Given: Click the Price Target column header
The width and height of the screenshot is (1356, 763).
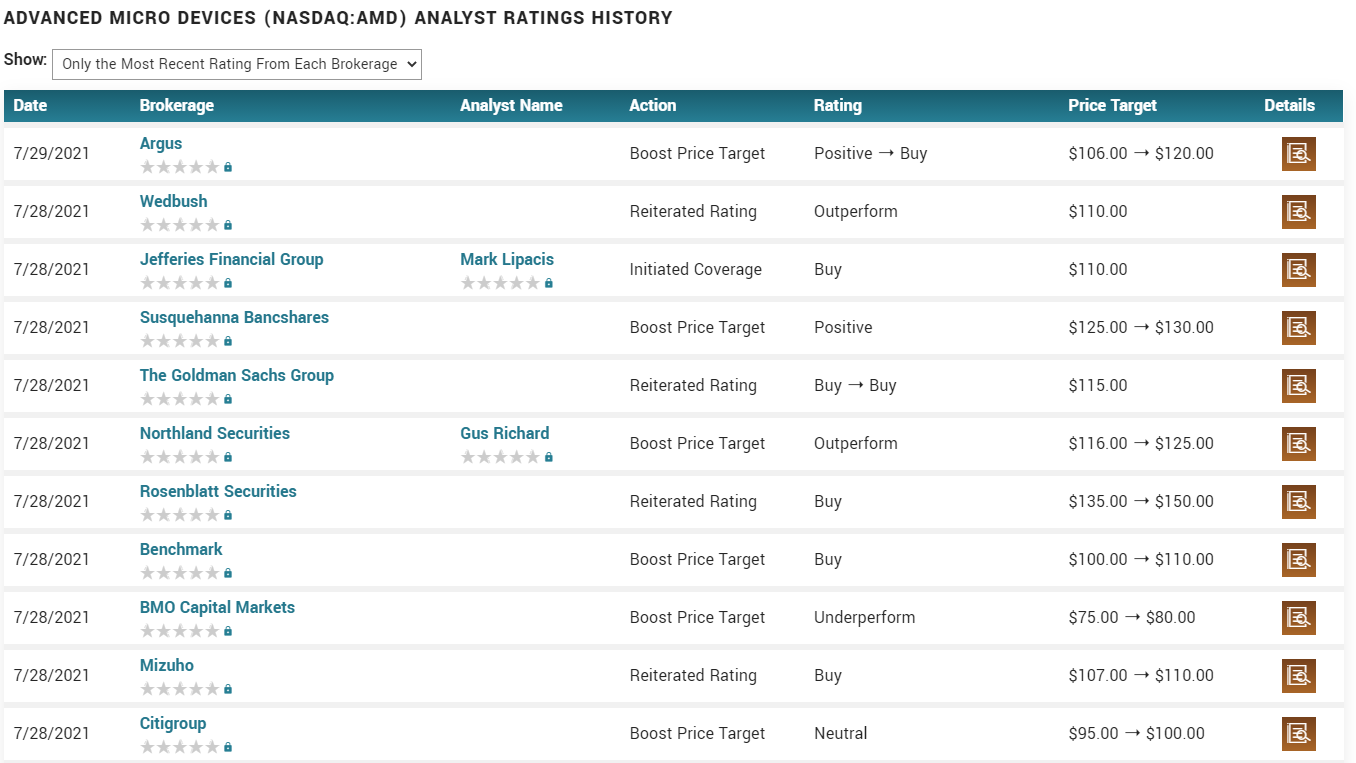Looking at the screenshot, I should pyautogui.click(x=1112, y=105).
